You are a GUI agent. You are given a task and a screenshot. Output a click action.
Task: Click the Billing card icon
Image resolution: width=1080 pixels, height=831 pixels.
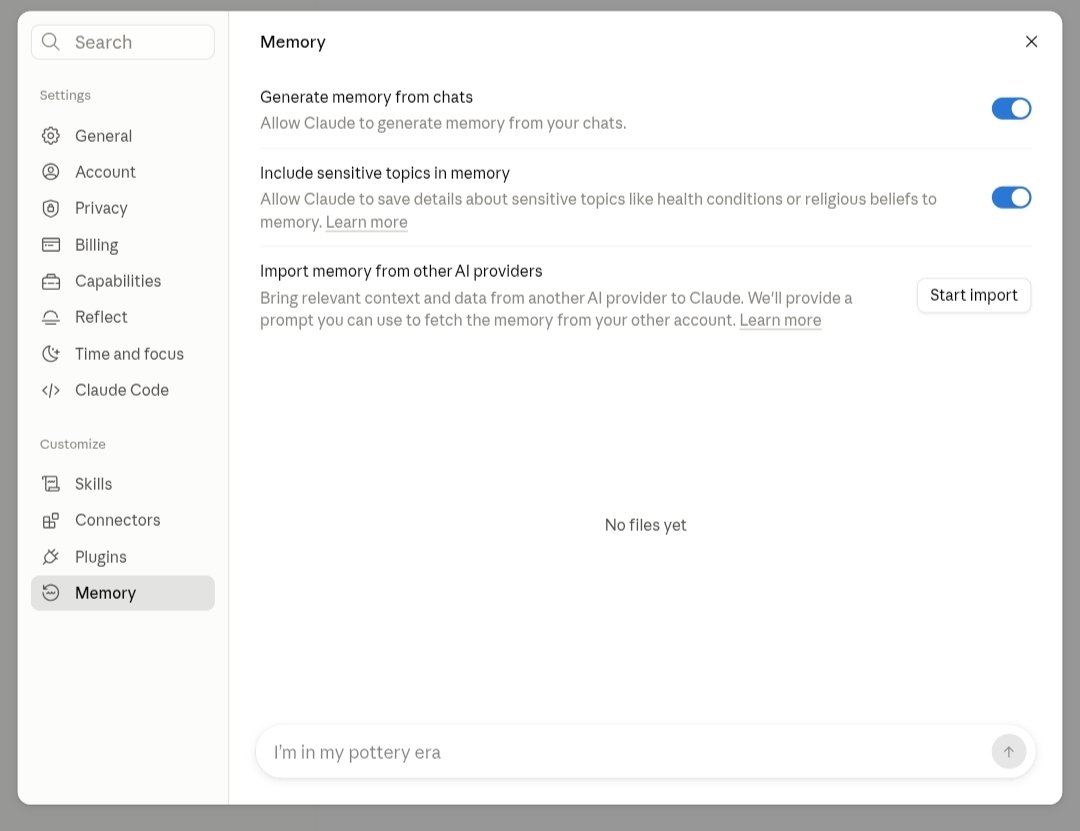coord(50,245)
